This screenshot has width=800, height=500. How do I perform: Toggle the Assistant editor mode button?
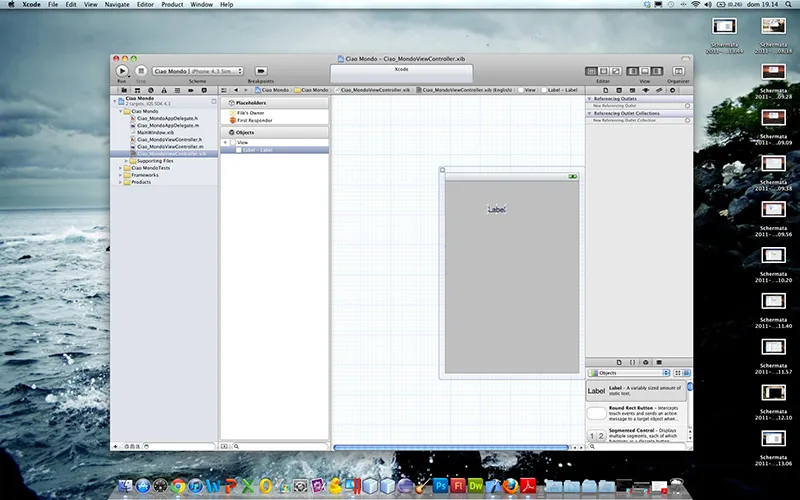tap(603, 71)
